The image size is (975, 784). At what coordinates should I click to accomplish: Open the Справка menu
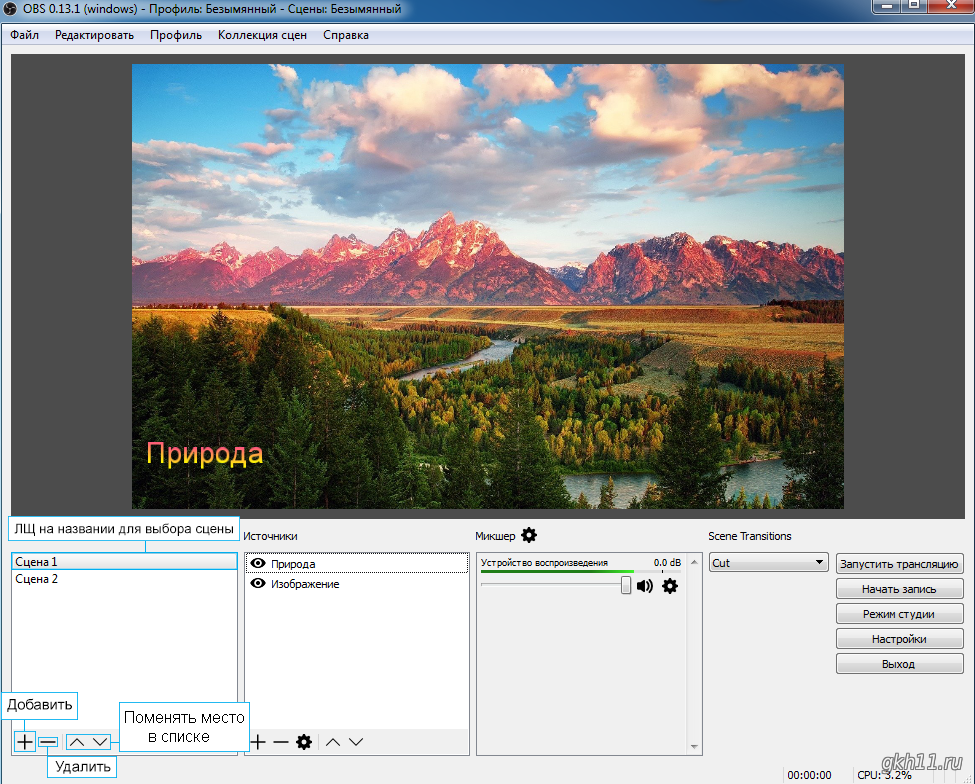[346, 35]
